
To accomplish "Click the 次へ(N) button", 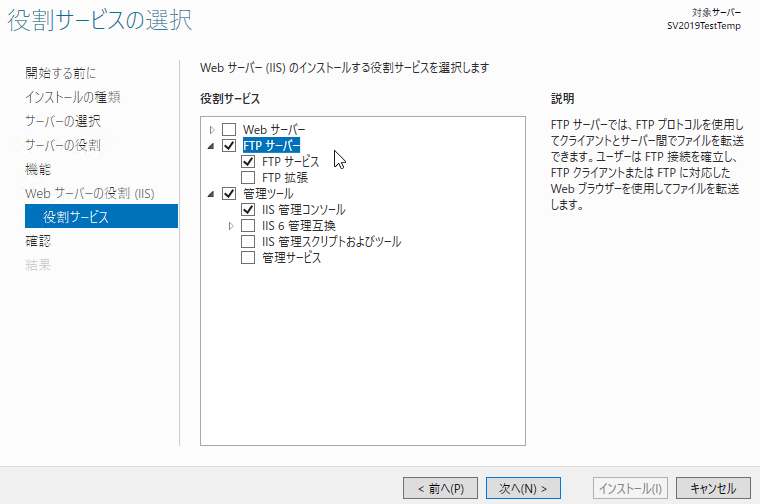I will tap(523, 488).
